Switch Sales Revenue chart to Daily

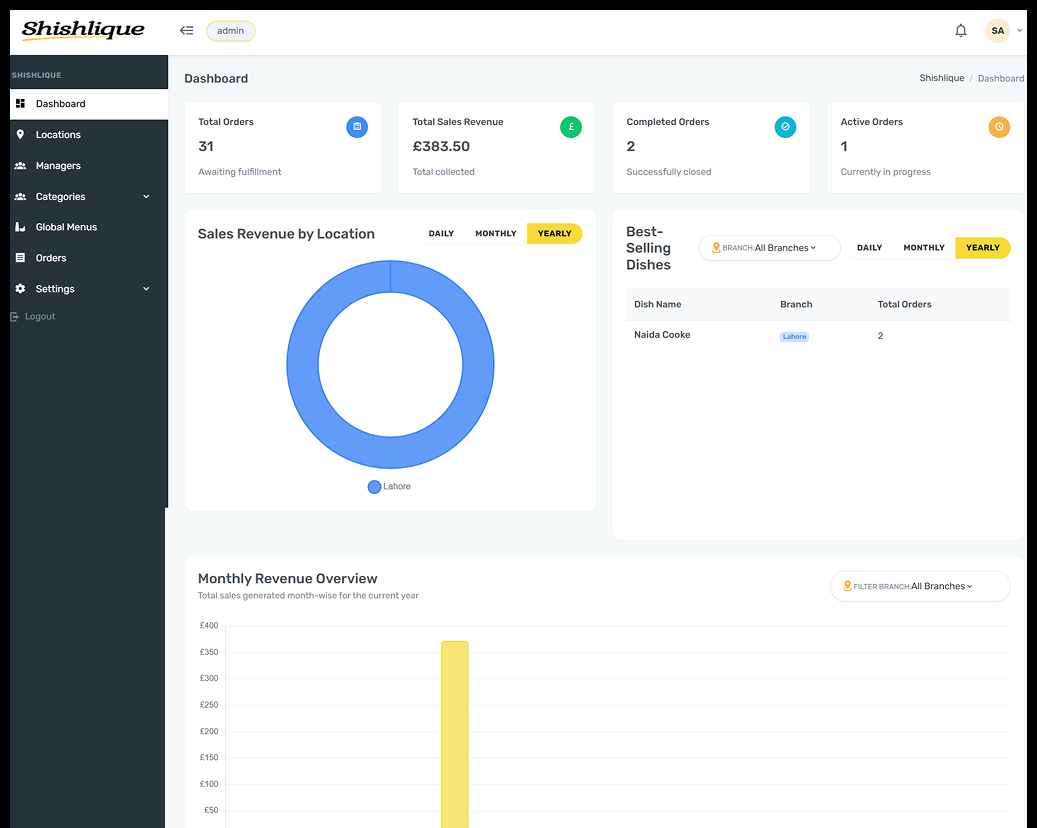(x=441, y=233)
